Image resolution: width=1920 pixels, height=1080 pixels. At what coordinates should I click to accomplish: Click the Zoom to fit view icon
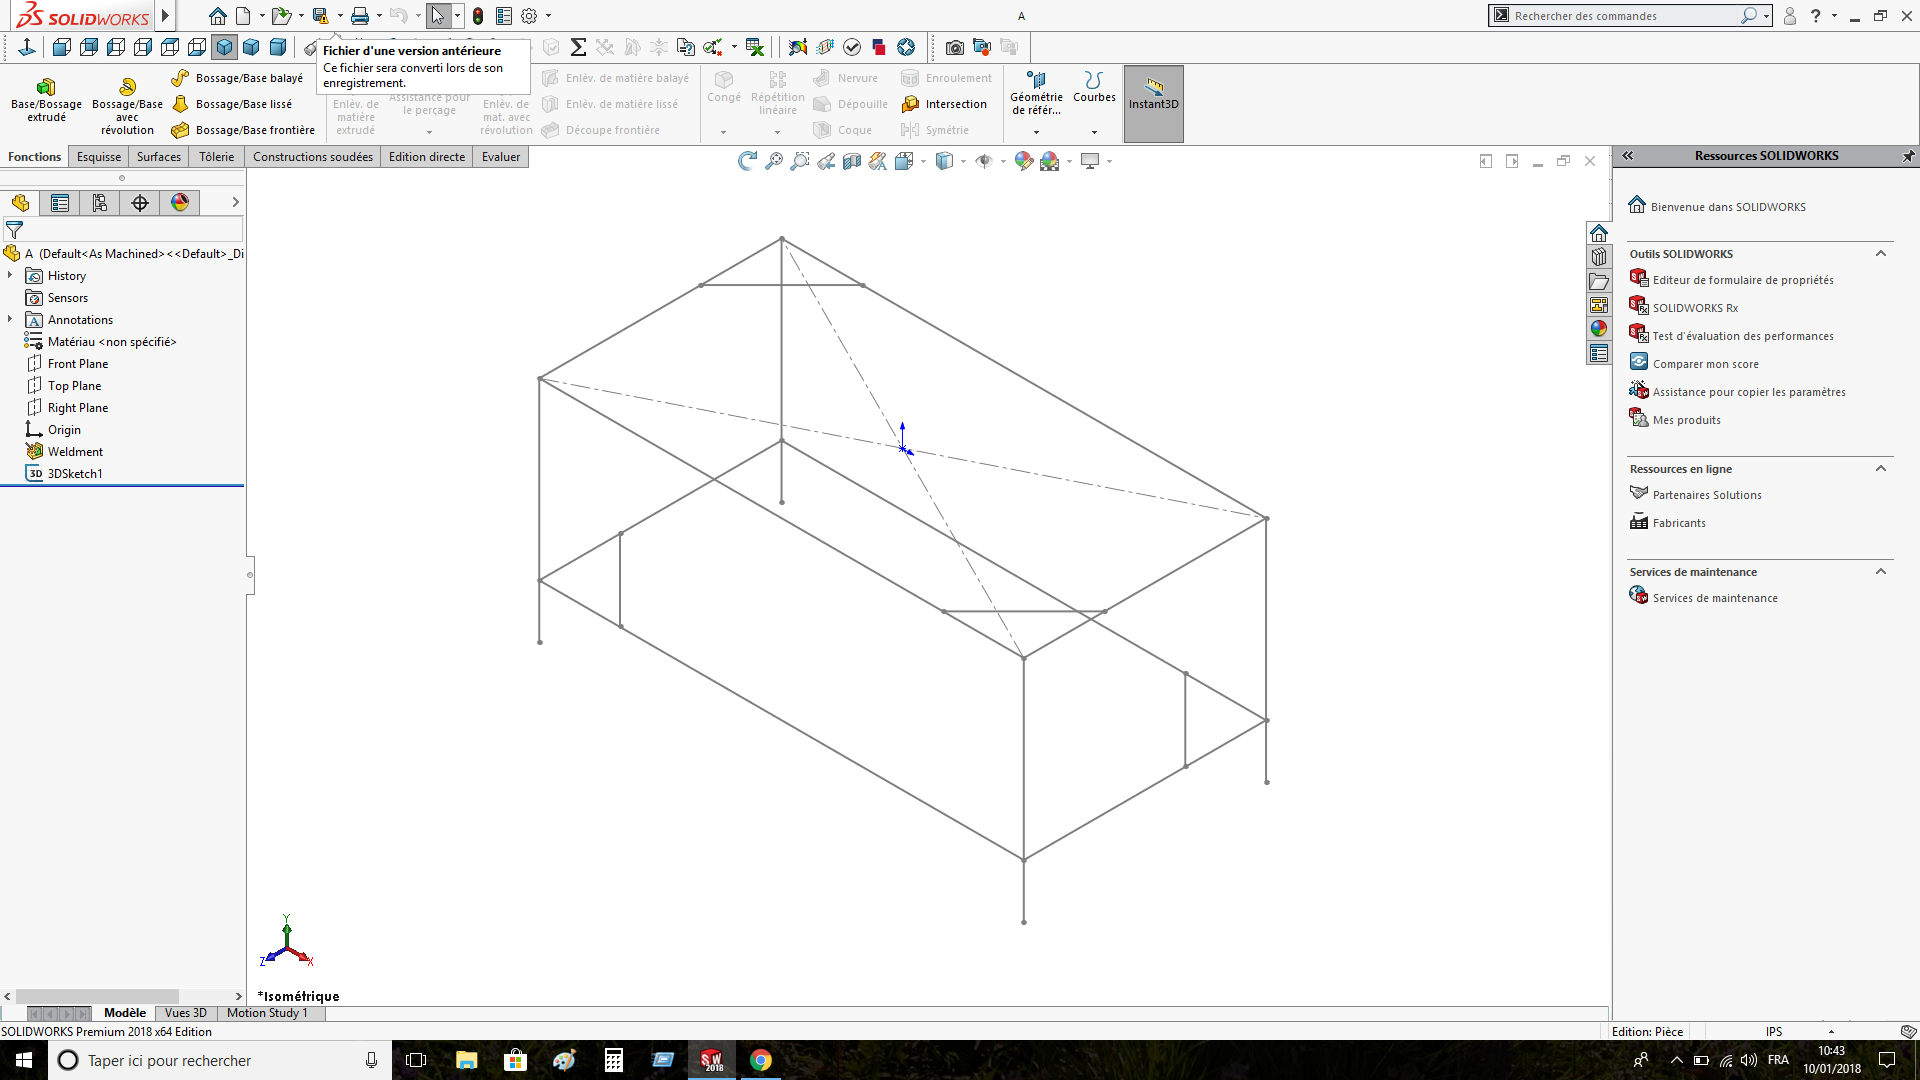tap(773, 161)
